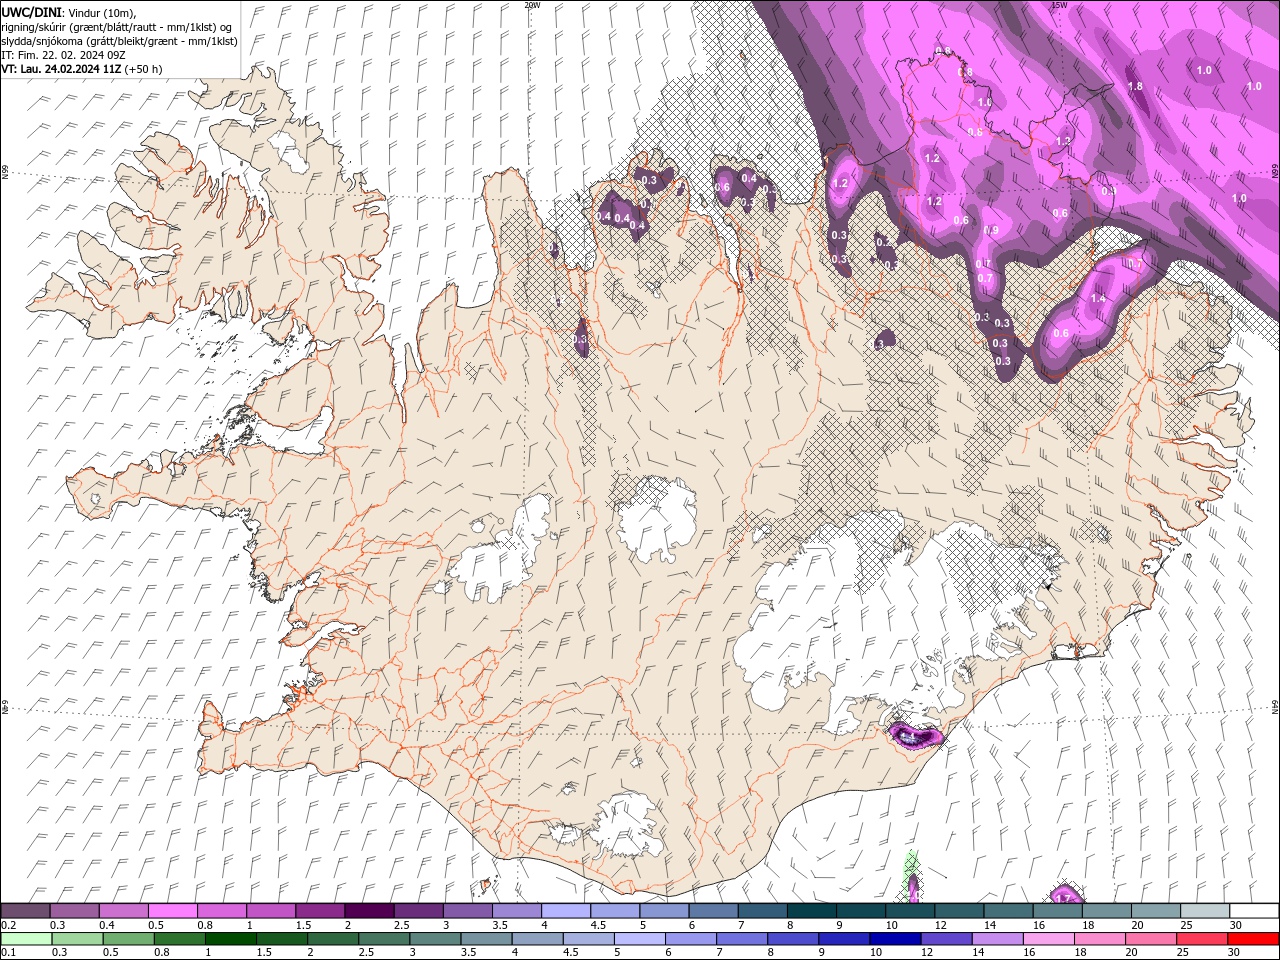Select the 'VT: Lau. 24.02.2024 11Z (+50 h)' line
The image size is (1280, 960).
coord(82,69)
